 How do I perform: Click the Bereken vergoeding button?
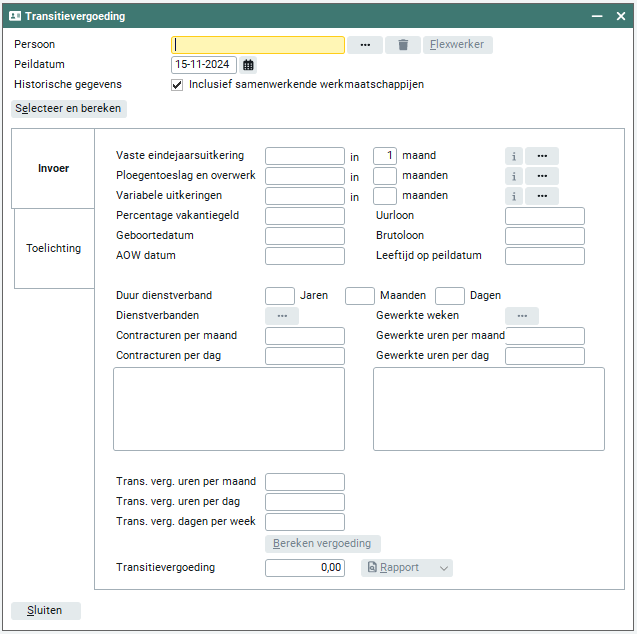tap(322, 544)
